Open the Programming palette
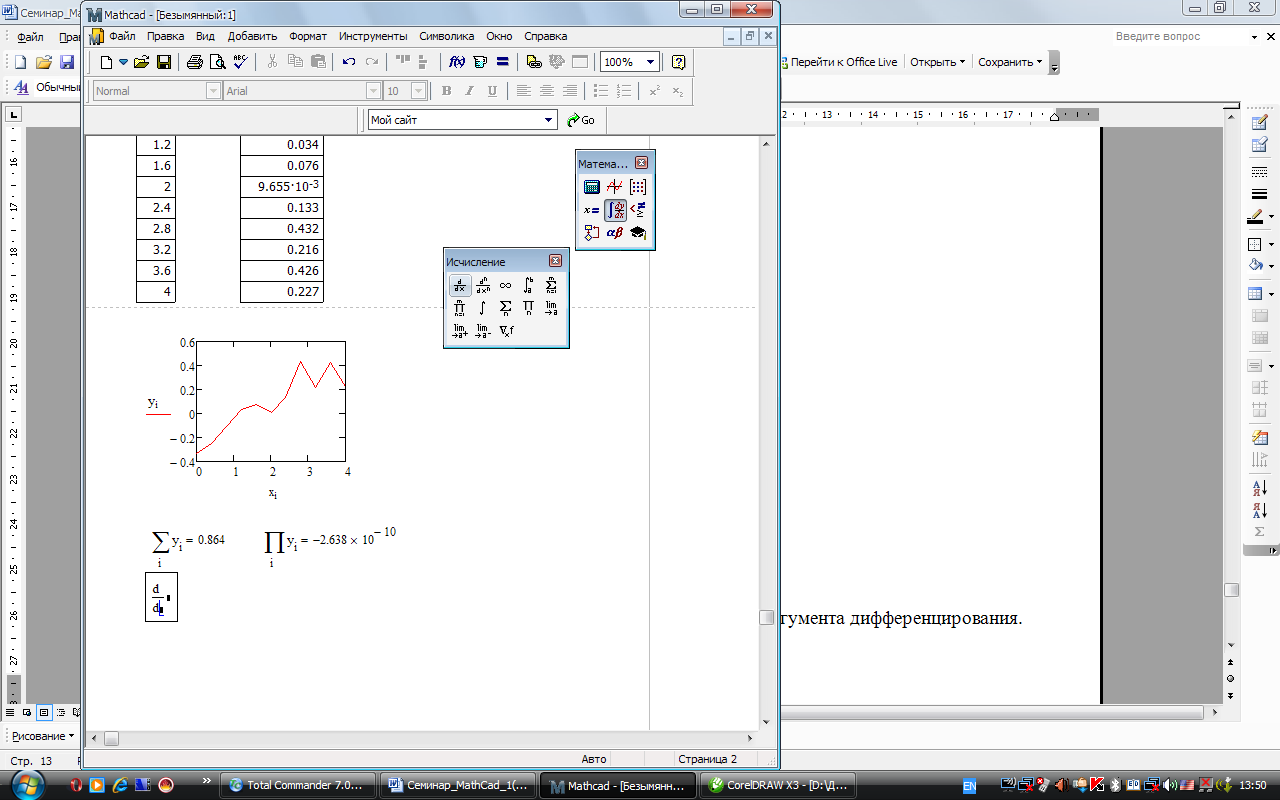The height and width of the screenshot is (800, 1280). [591, 233]
